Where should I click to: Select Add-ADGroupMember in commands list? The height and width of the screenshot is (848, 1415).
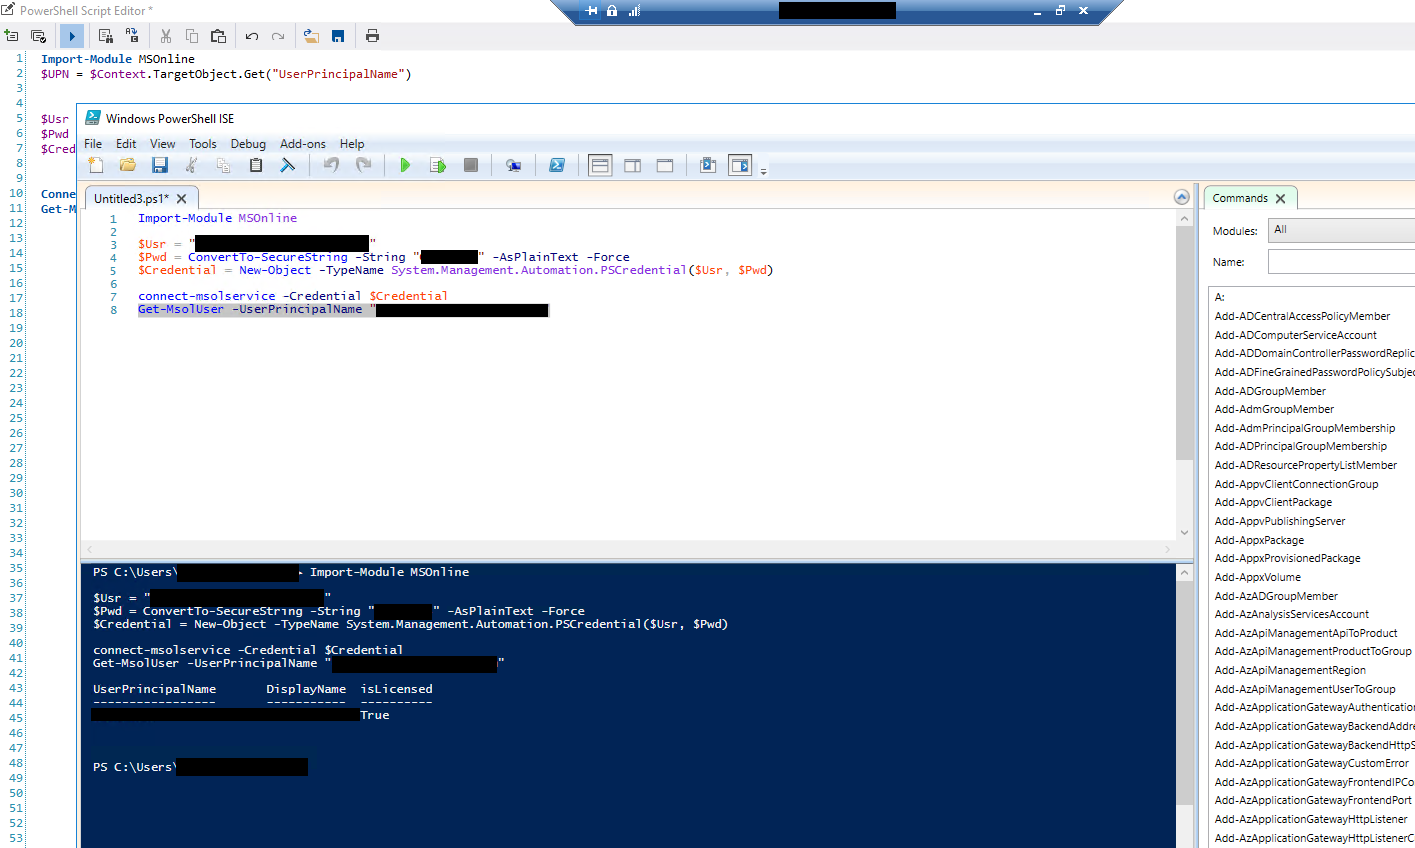coord(1270,391)
